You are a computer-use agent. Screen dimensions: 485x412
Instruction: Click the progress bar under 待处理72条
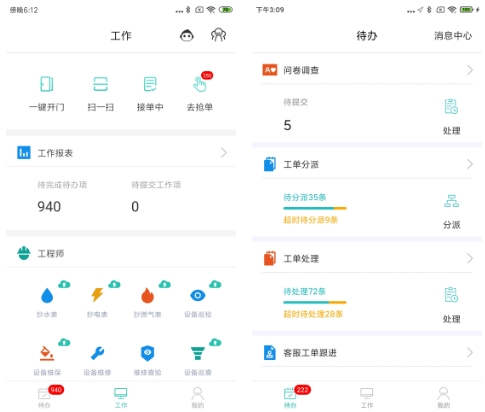coord(315,302)
